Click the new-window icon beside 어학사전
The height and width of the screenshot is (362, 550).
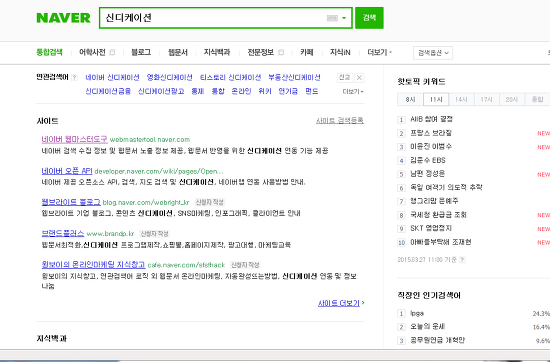click(x=112, y=52)
